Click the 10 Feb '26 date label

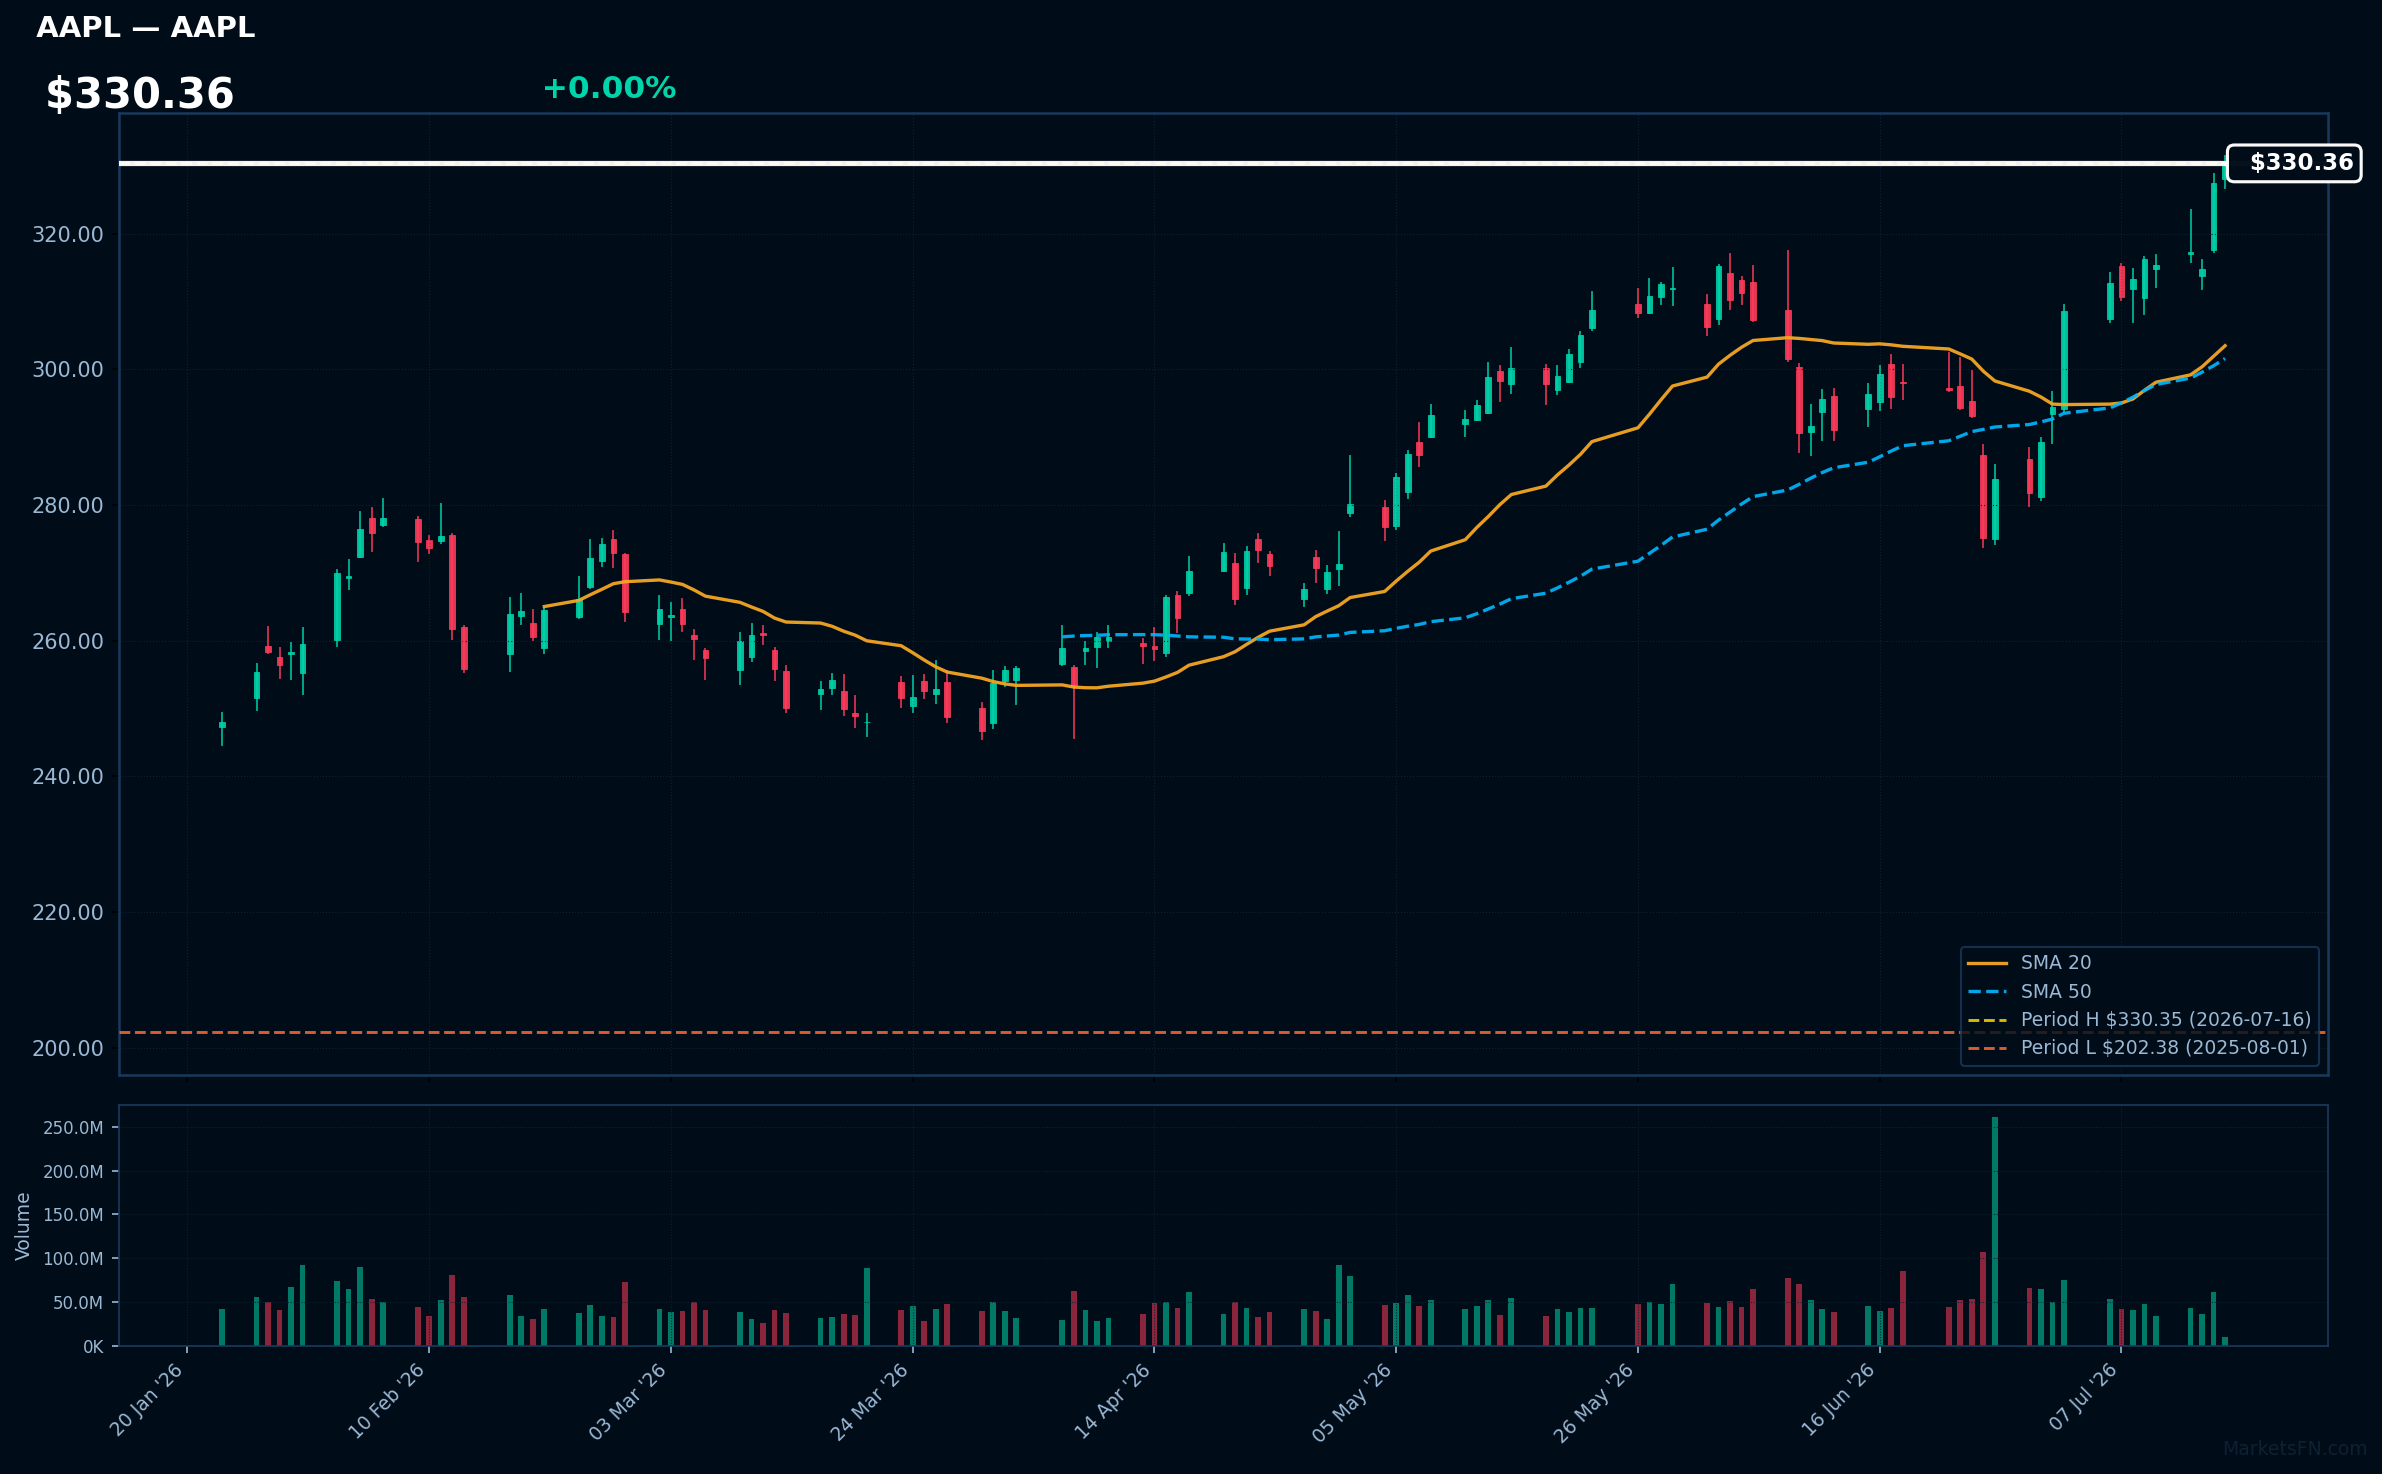click(387, 1400)
